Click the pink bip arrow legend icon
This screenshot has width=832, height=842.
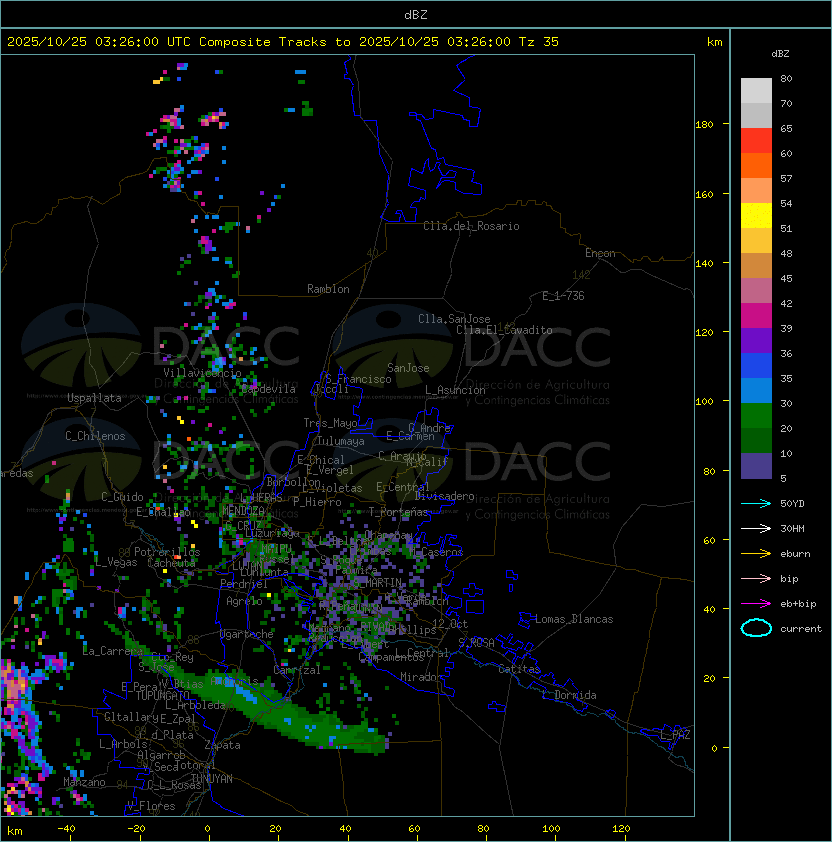756,578
